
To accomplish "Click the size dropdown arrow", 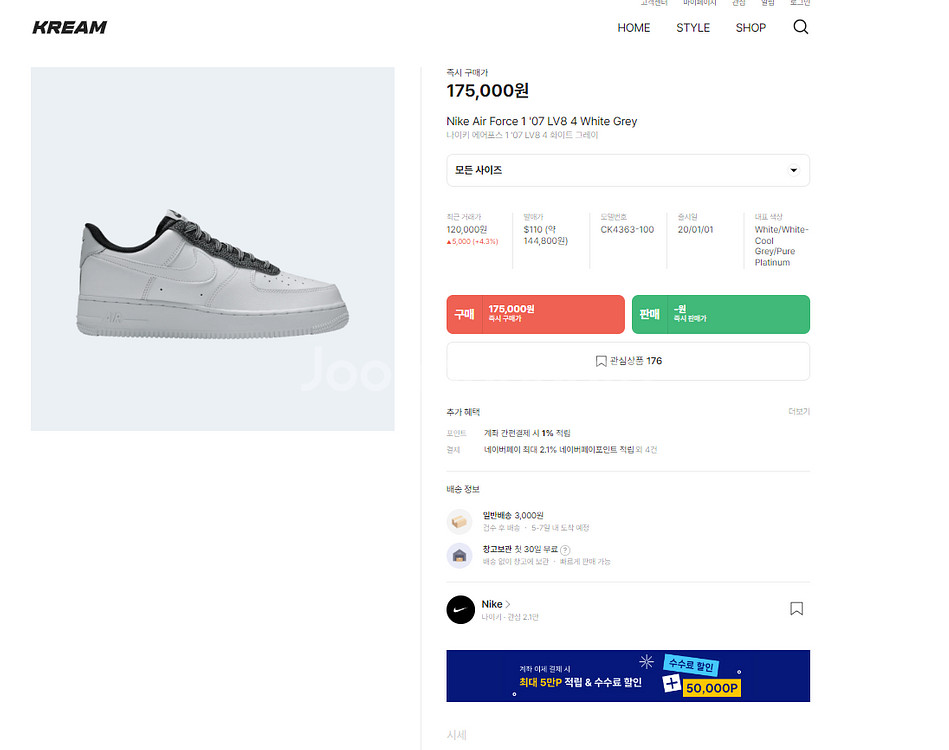I will (793, 171).
